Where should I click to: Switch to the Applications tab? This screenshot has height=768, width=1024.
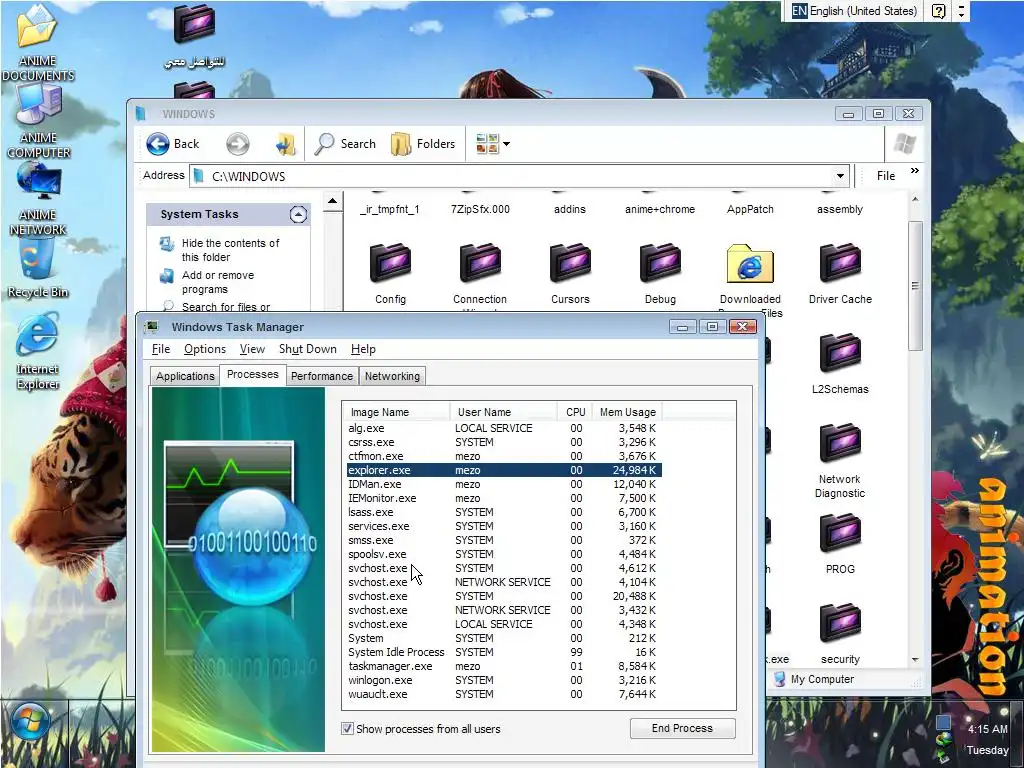tap(185, 376)
